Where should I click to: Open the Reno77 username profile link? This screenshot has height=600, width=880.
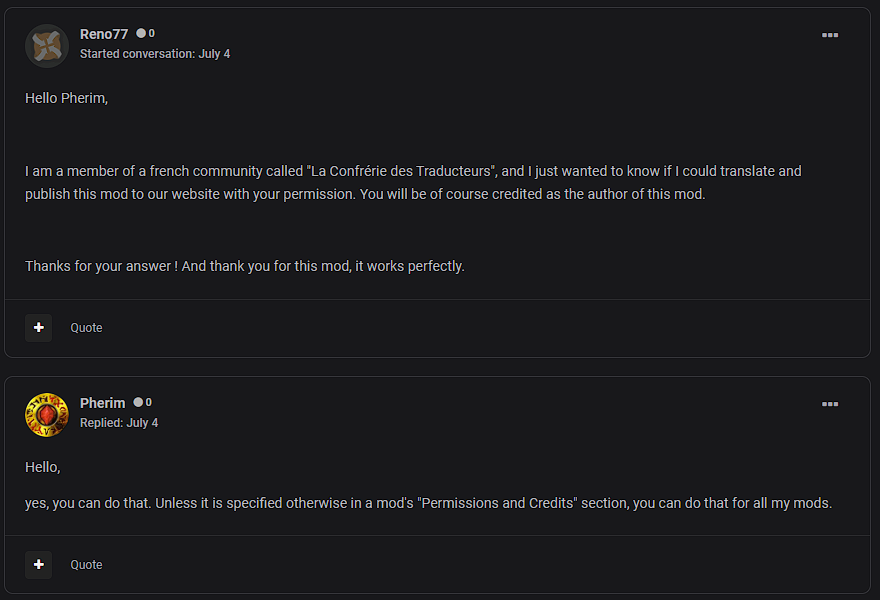104,34
